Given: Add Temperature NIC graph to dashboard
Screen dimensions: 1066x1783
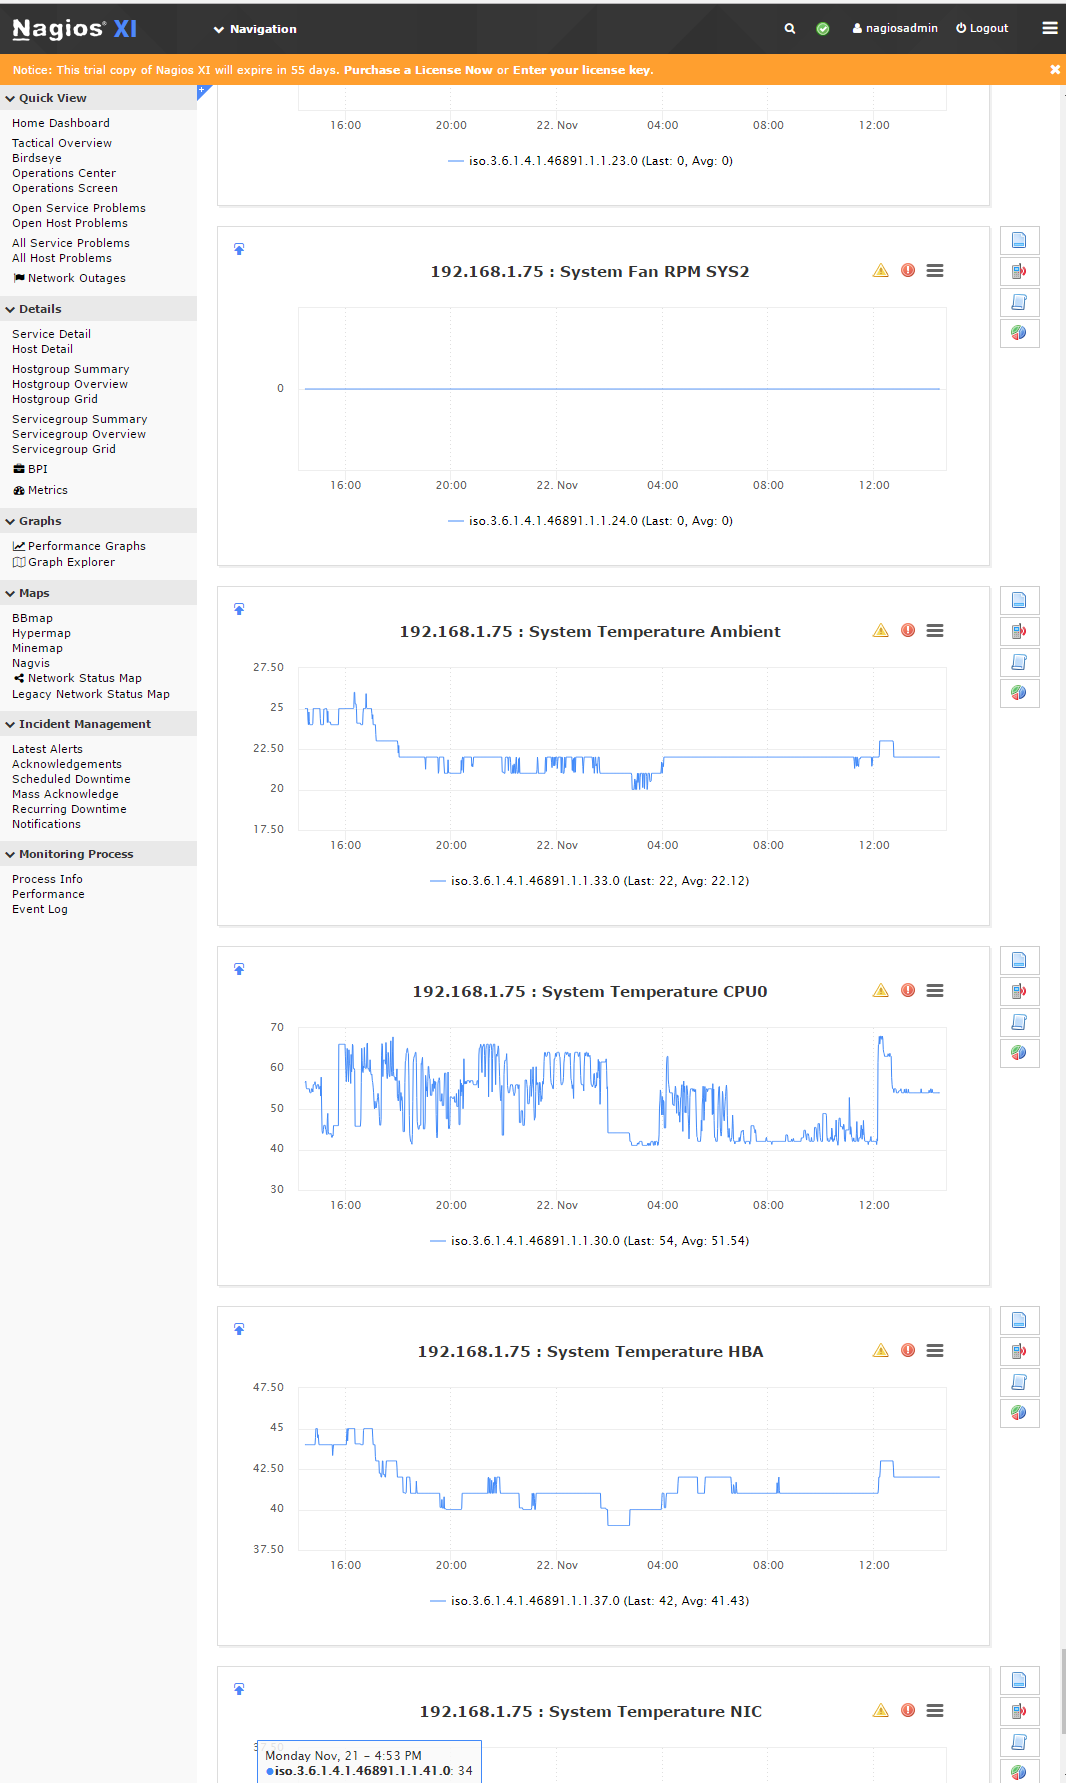Looking at the screenshot, I should coord(239,1689).
